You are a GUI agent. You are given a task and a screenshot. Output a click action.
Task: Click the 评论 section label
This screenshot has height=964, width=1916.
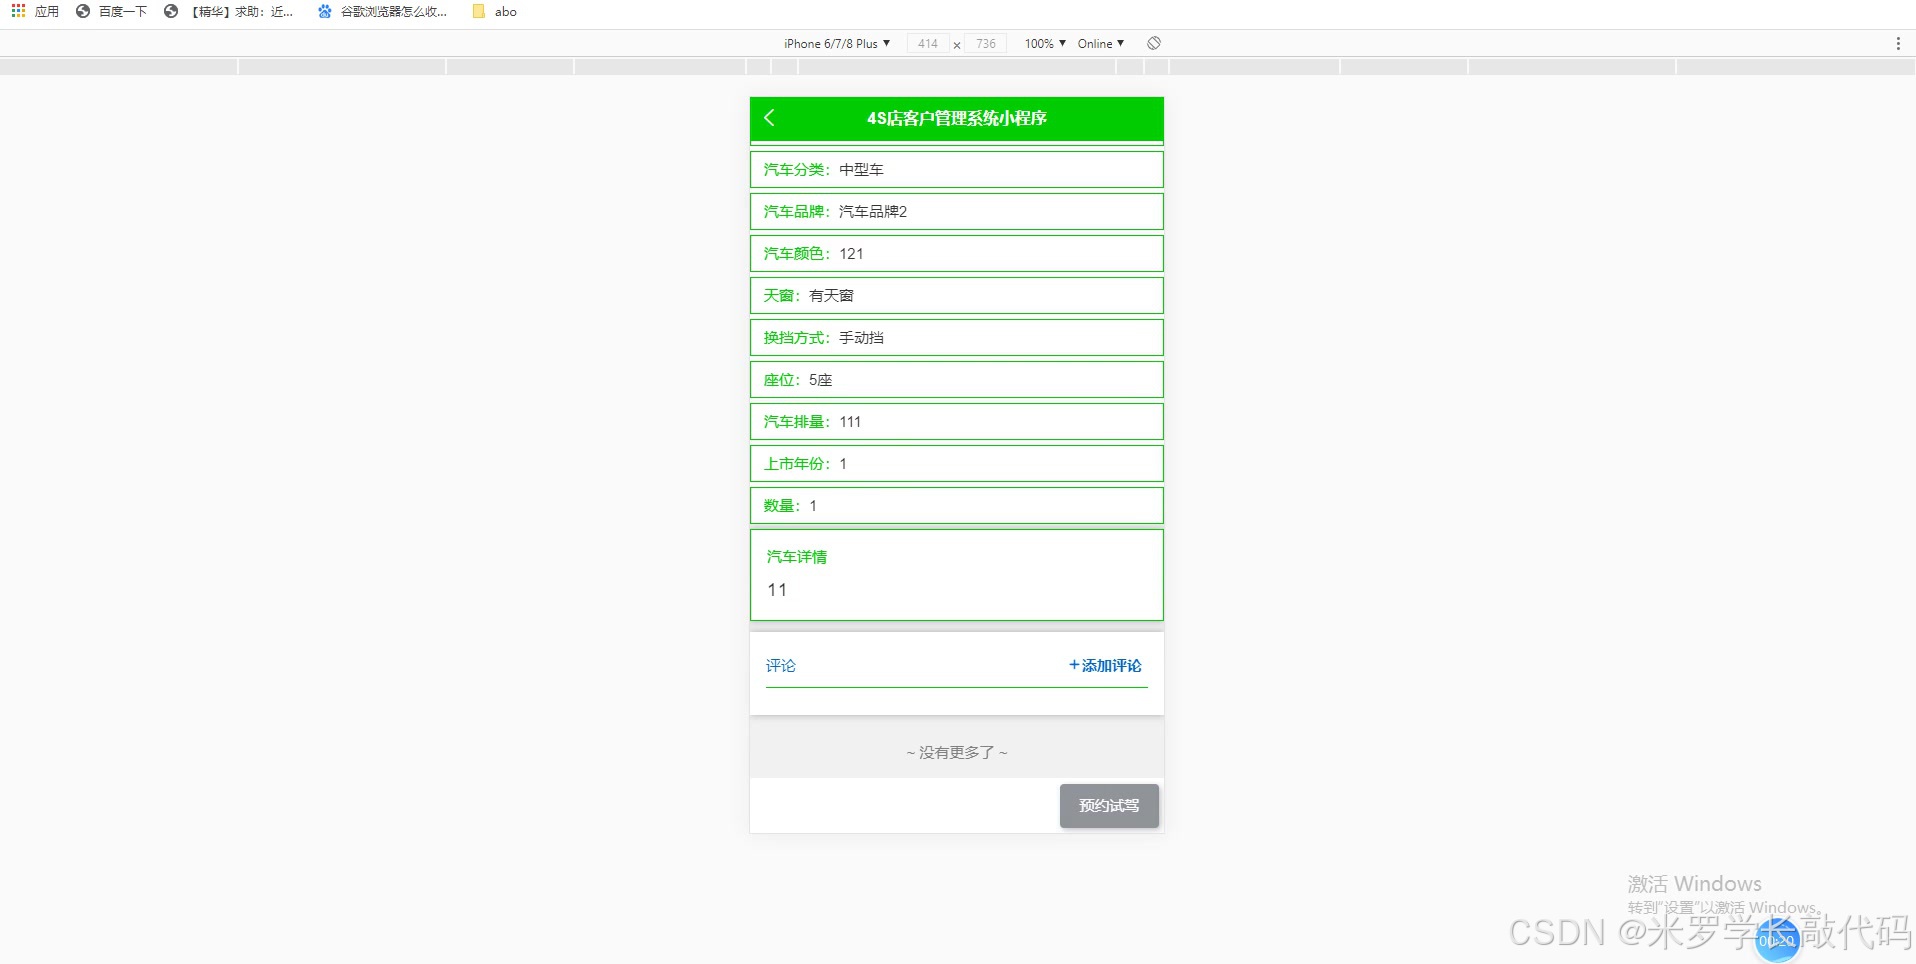click(x=780, y=665)
